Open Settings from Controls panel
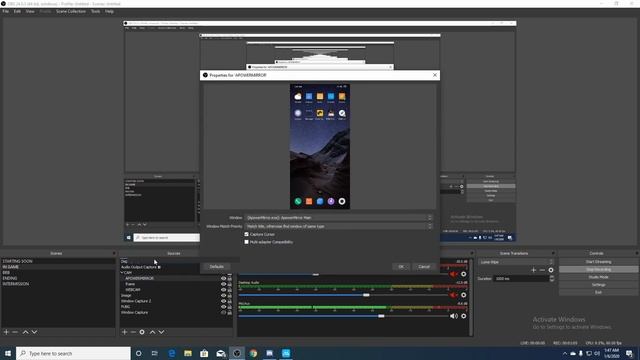This screenshot has height=360, width=640. 598,285
